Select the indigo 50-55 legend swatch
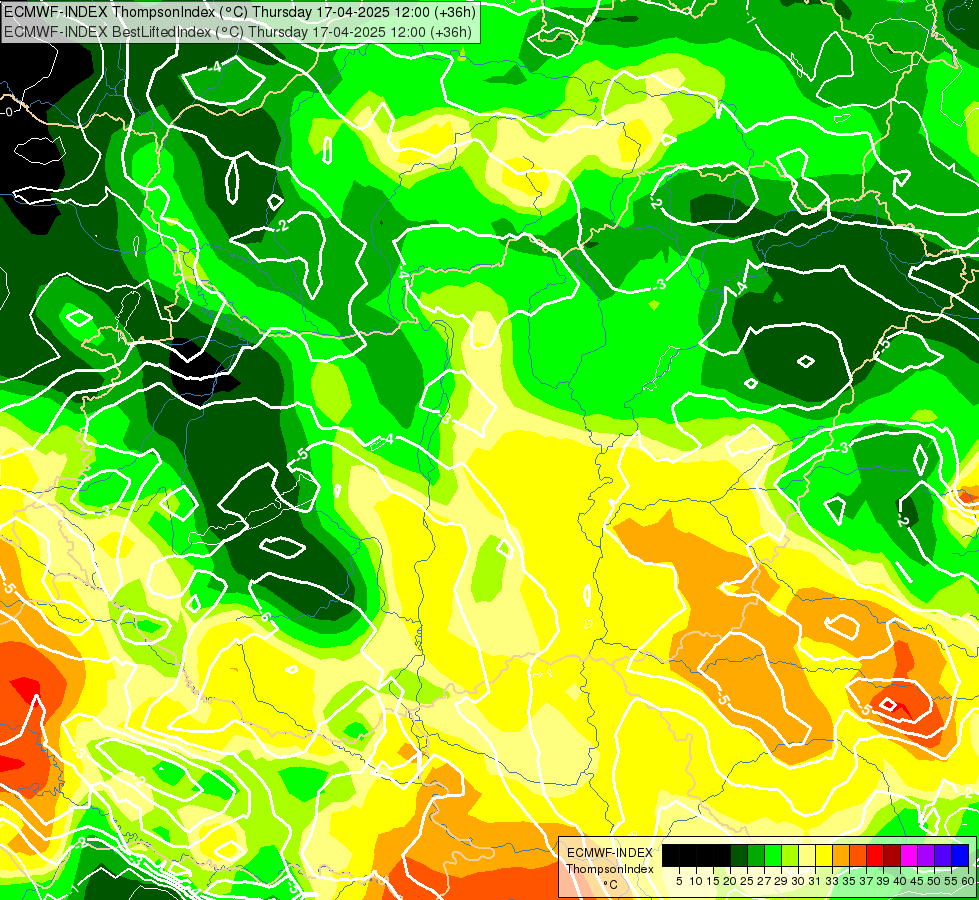 coord(943,856)
